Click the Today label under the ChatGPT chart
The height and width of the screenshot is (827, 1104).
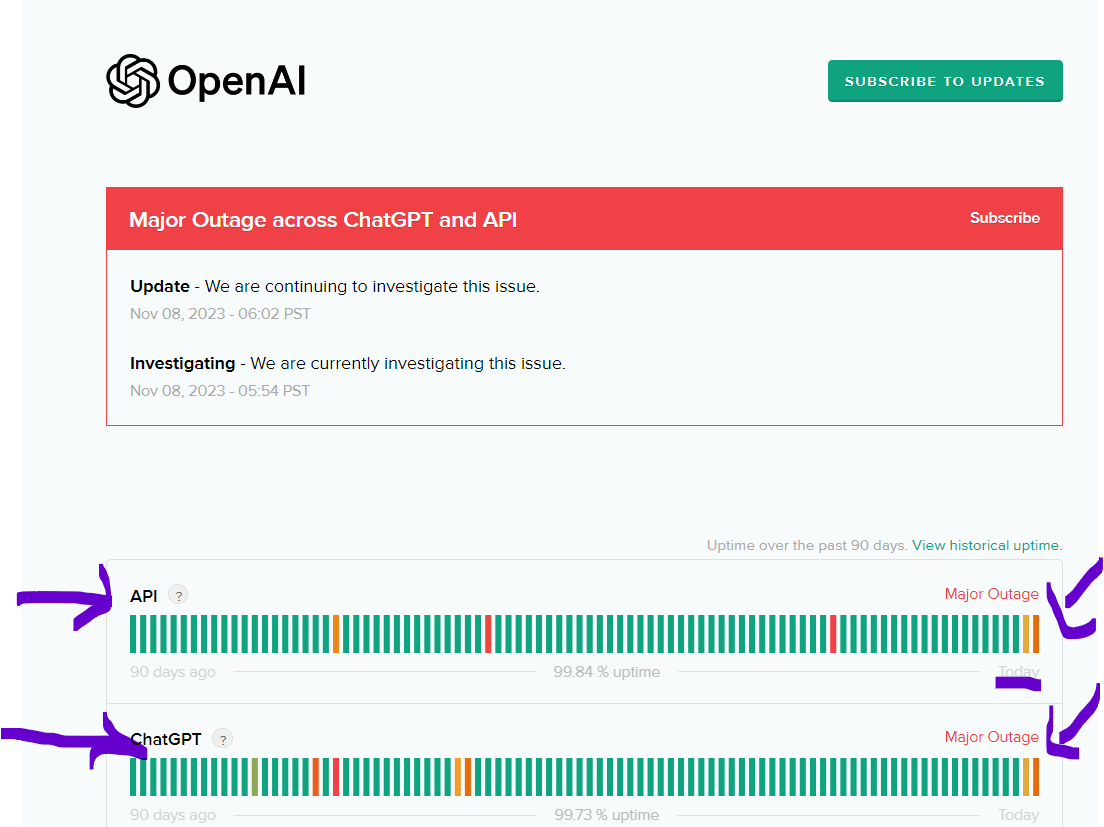click(1018, 815)
